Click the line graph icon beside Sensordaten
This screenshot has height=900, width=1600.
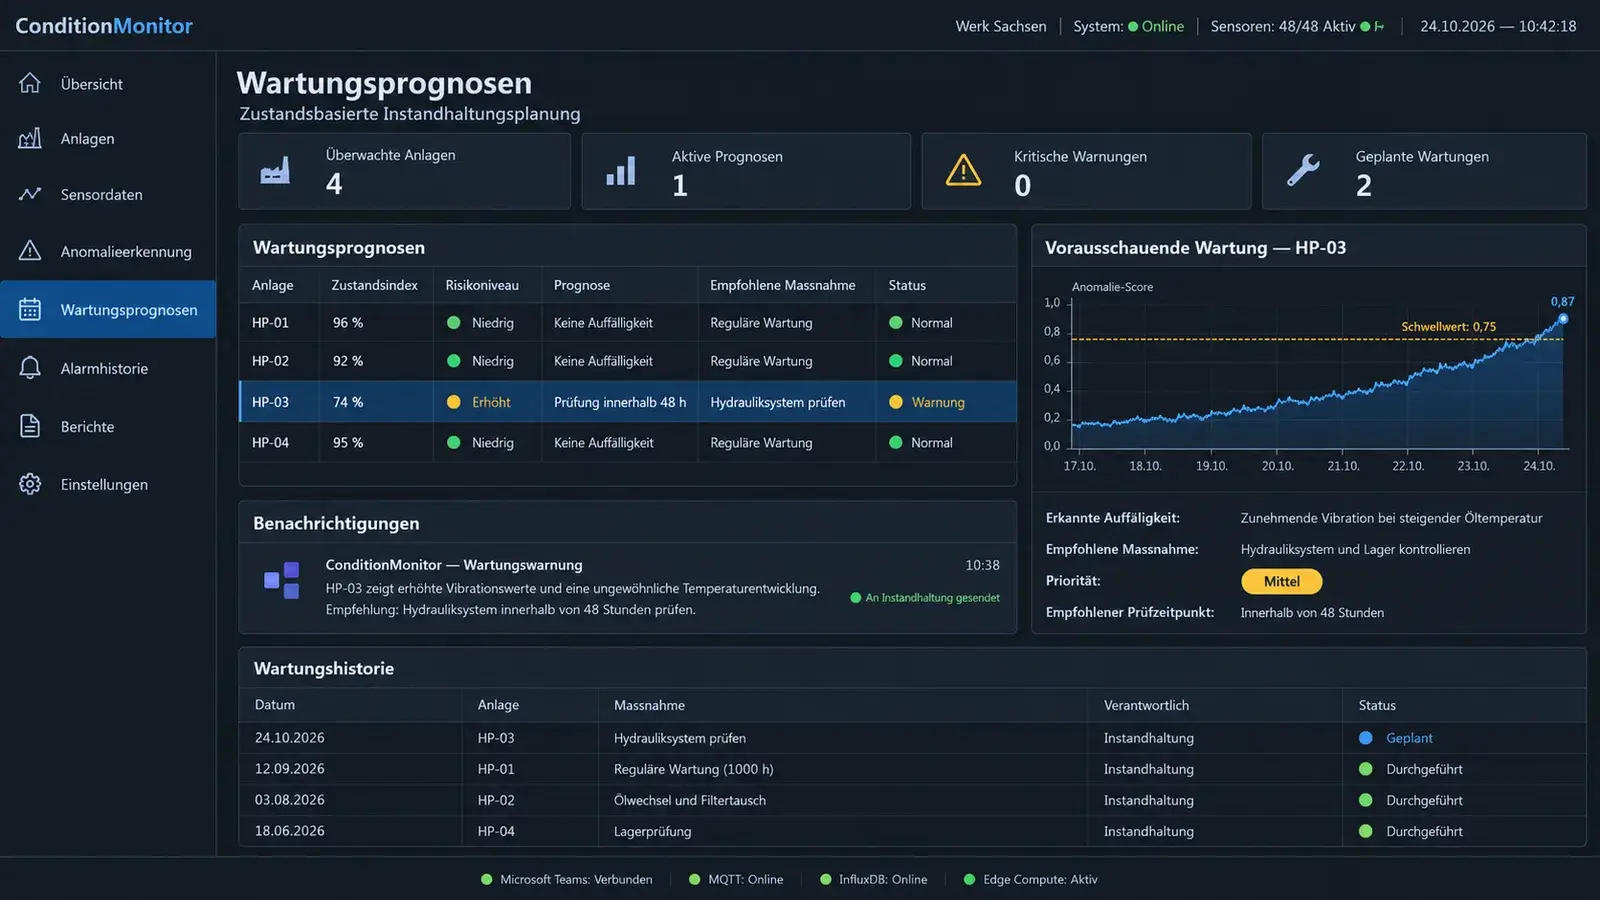(x=30, y=194)
